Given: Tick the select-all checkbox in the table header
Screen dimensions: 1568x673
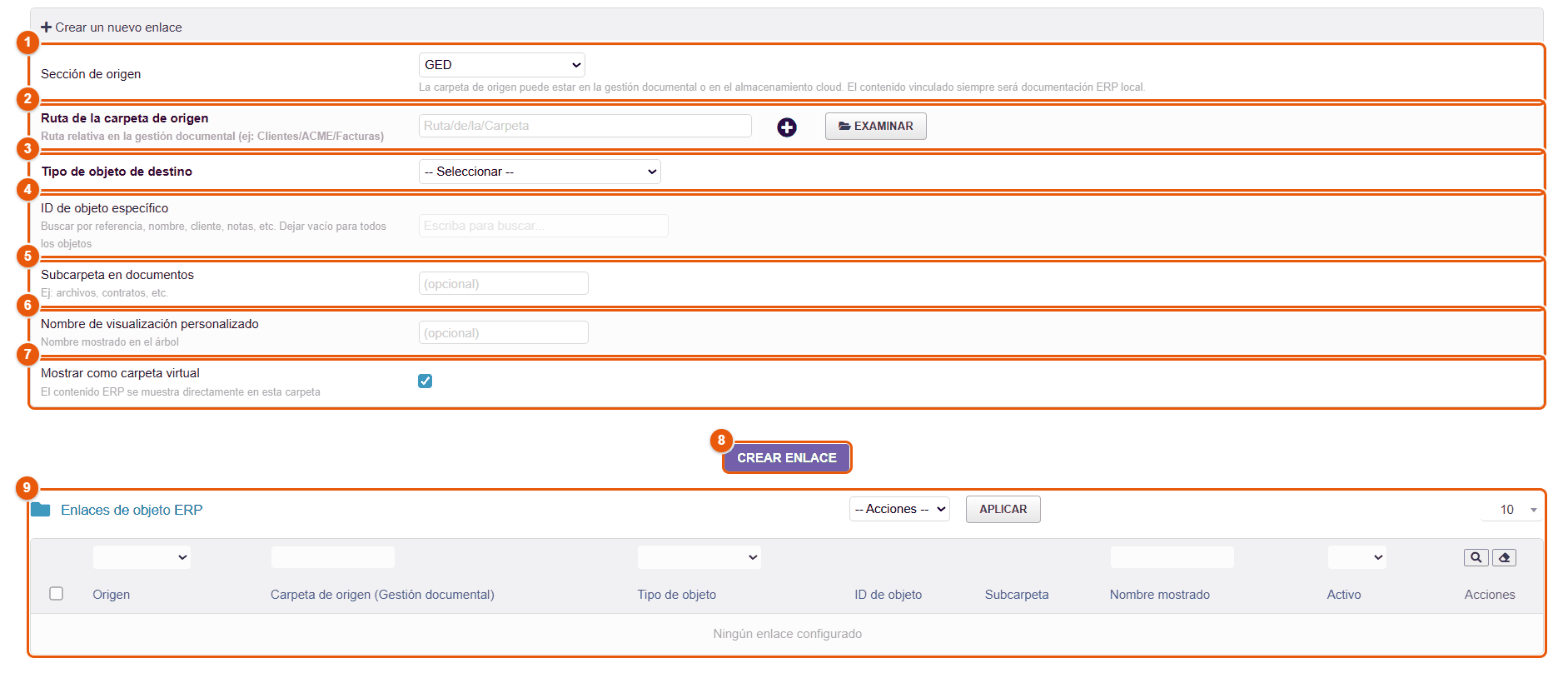Looking at the screenshot, I should tap(57, 594).
